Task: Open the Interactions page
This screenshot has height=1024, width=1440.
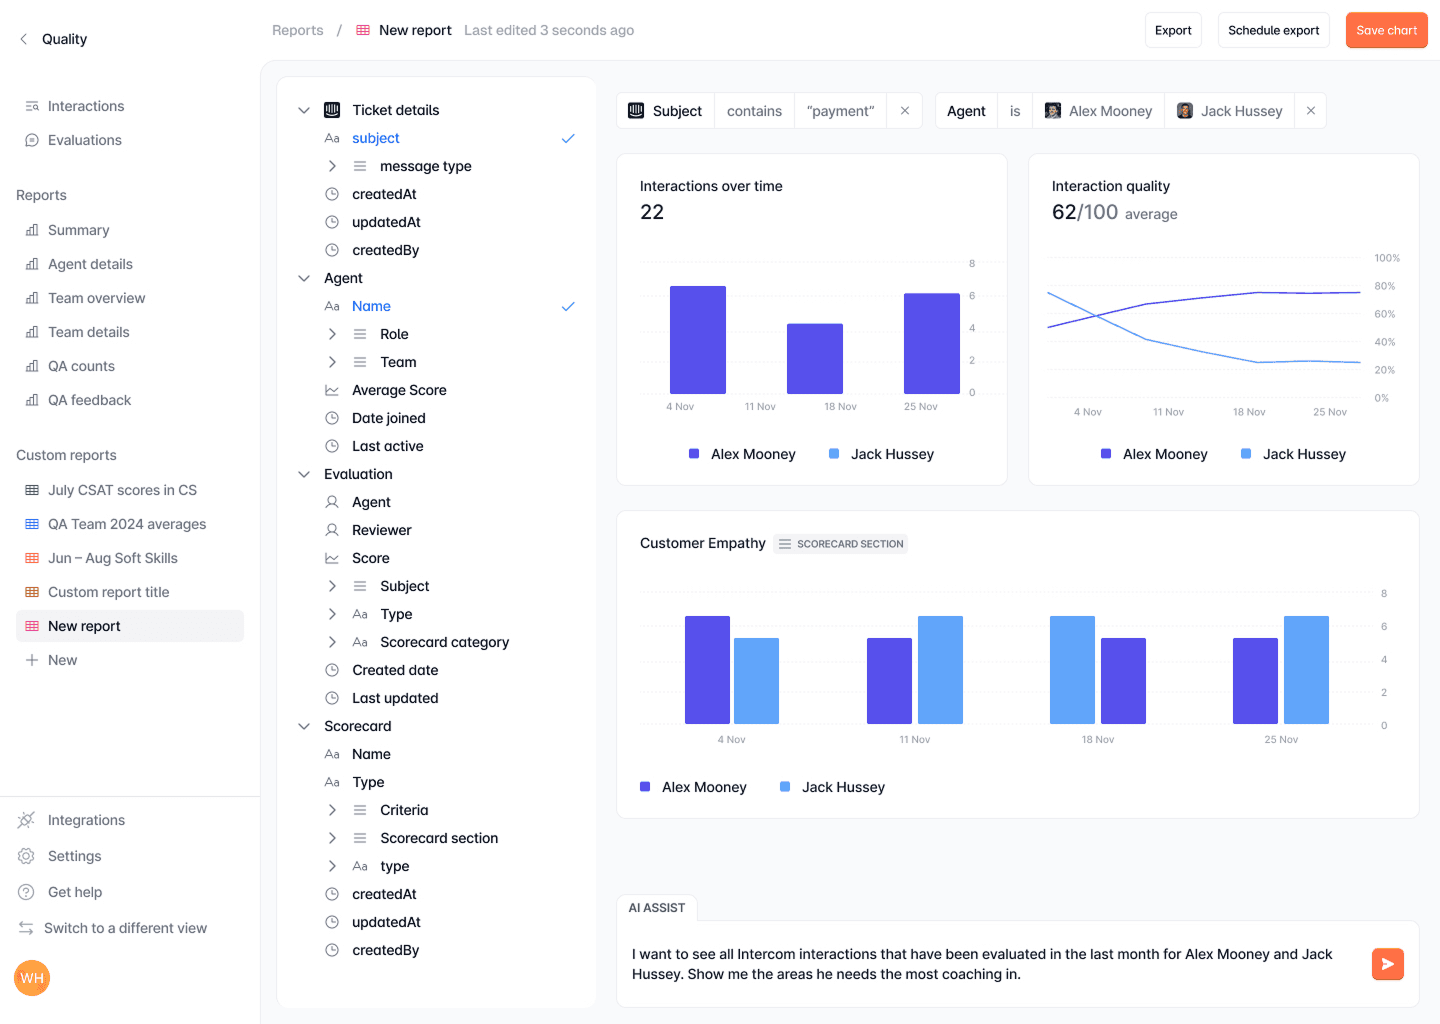Action: 86,106
